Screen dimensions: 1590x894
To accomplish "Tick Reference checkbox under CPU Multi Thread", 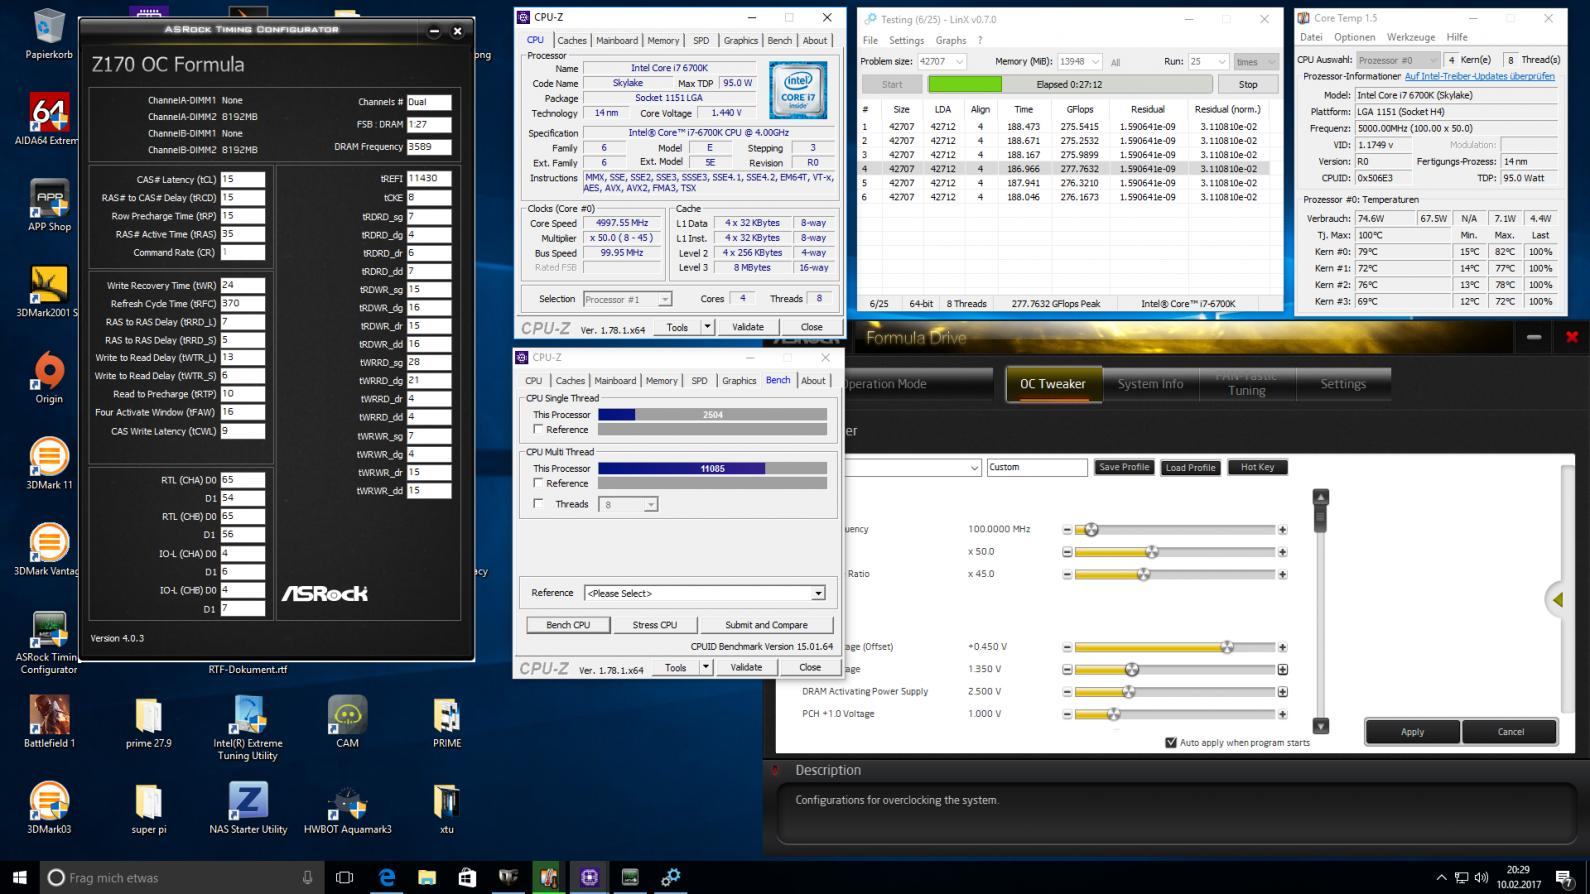I will (x=538, y=483).
